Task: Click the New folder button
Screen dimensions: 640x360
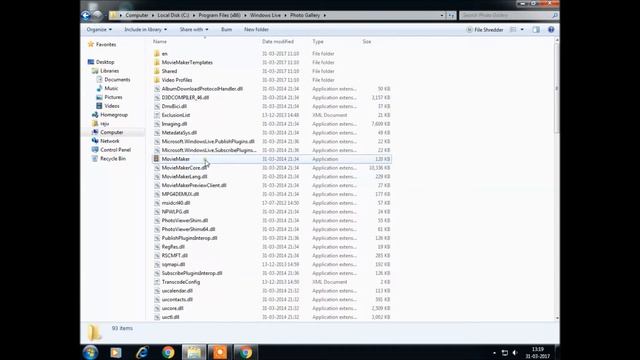Action: [x=256, y=30]
